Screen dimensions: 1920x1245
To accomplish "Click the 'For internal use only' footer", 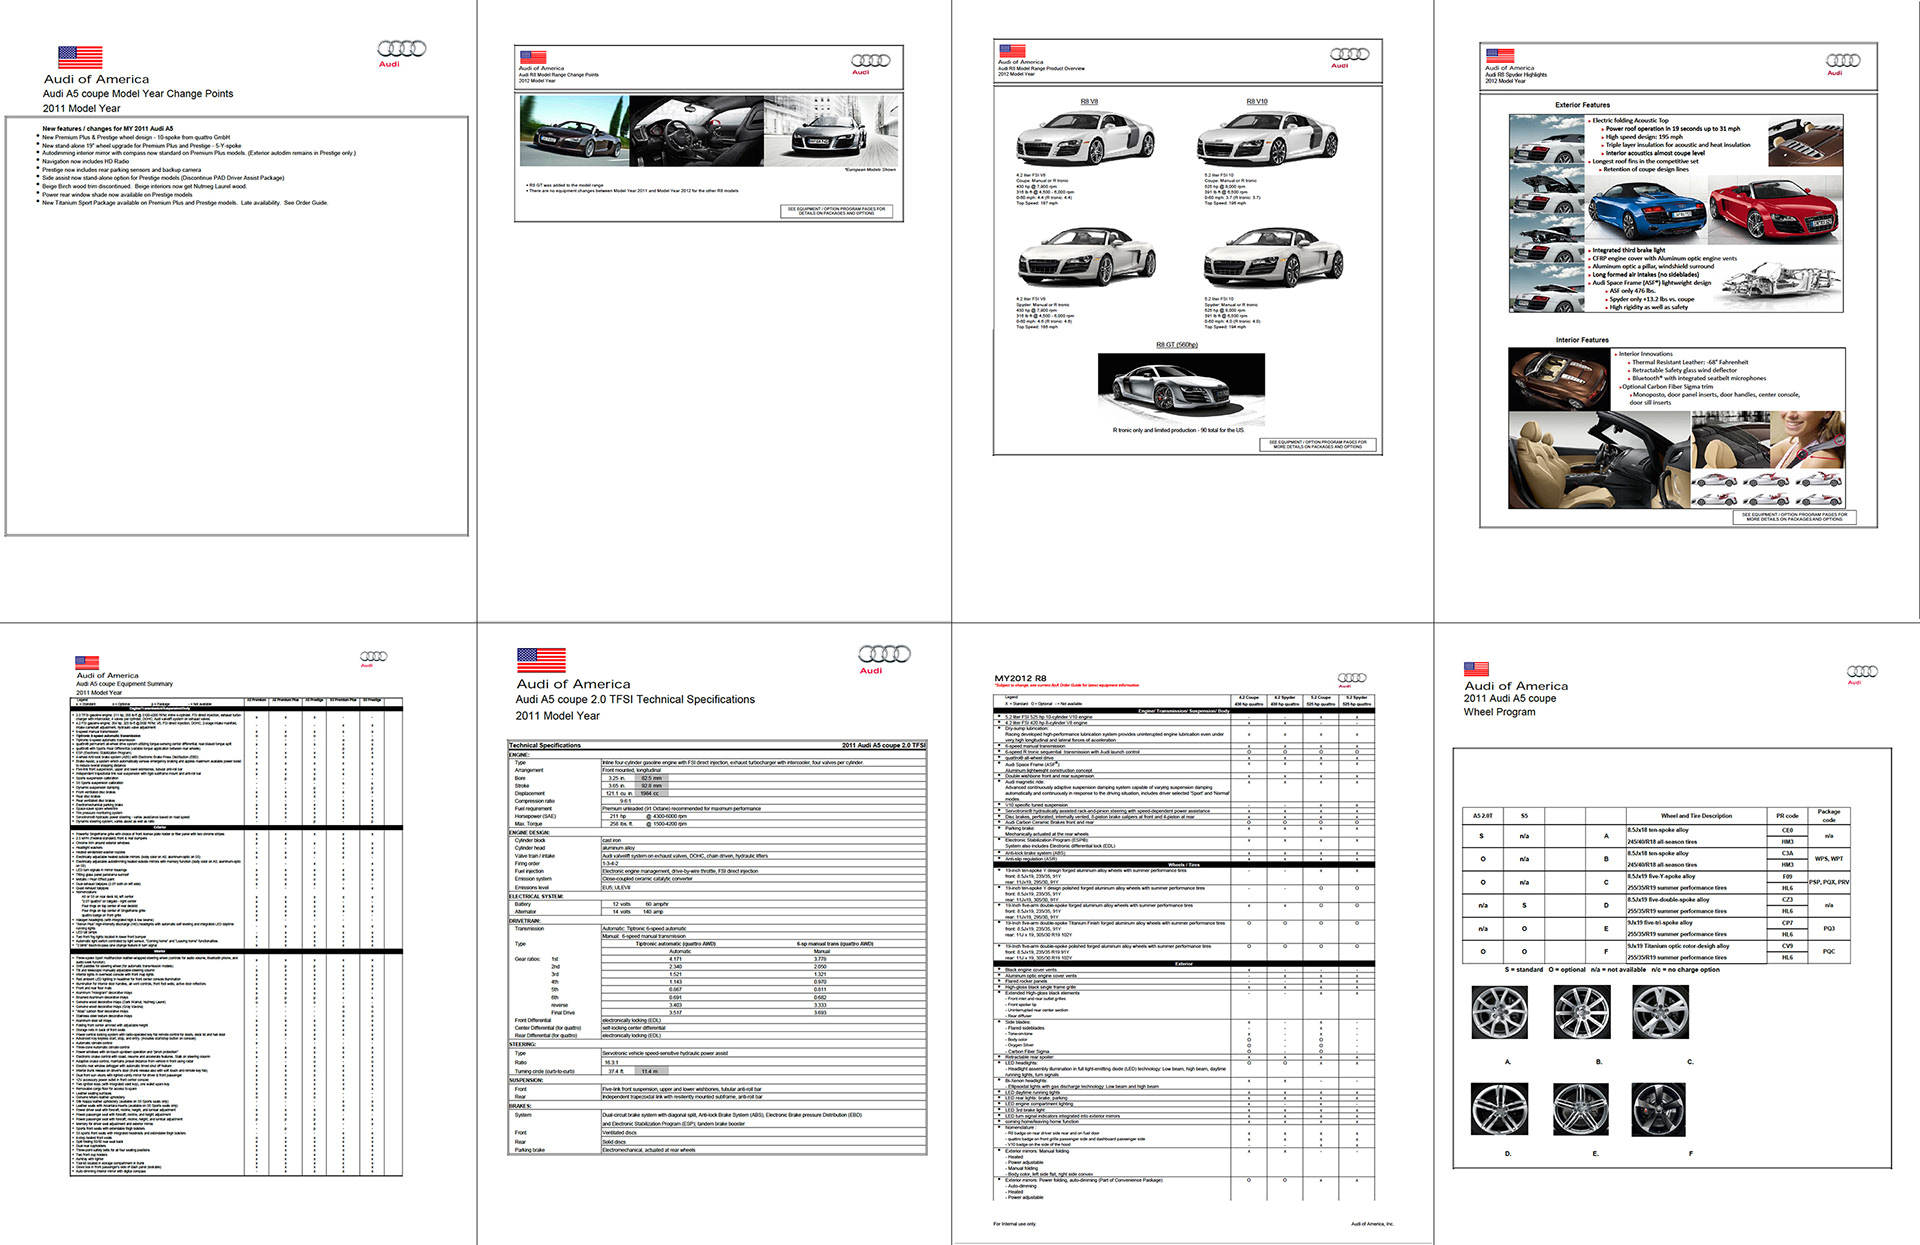I will tap(1014, 1224).
